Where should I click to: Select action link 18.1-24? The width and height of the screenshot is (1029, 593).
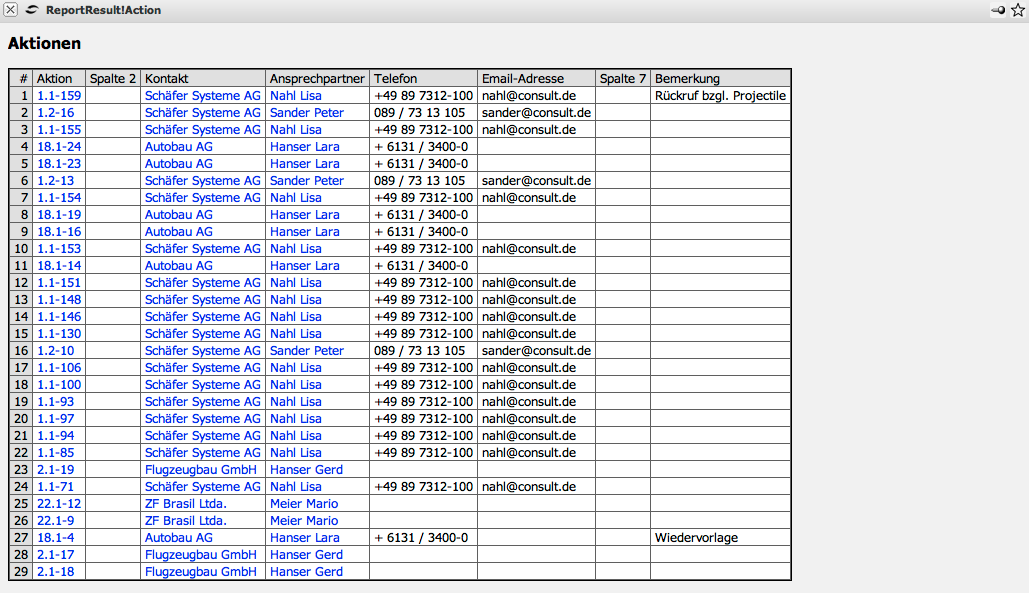(59, 147)
